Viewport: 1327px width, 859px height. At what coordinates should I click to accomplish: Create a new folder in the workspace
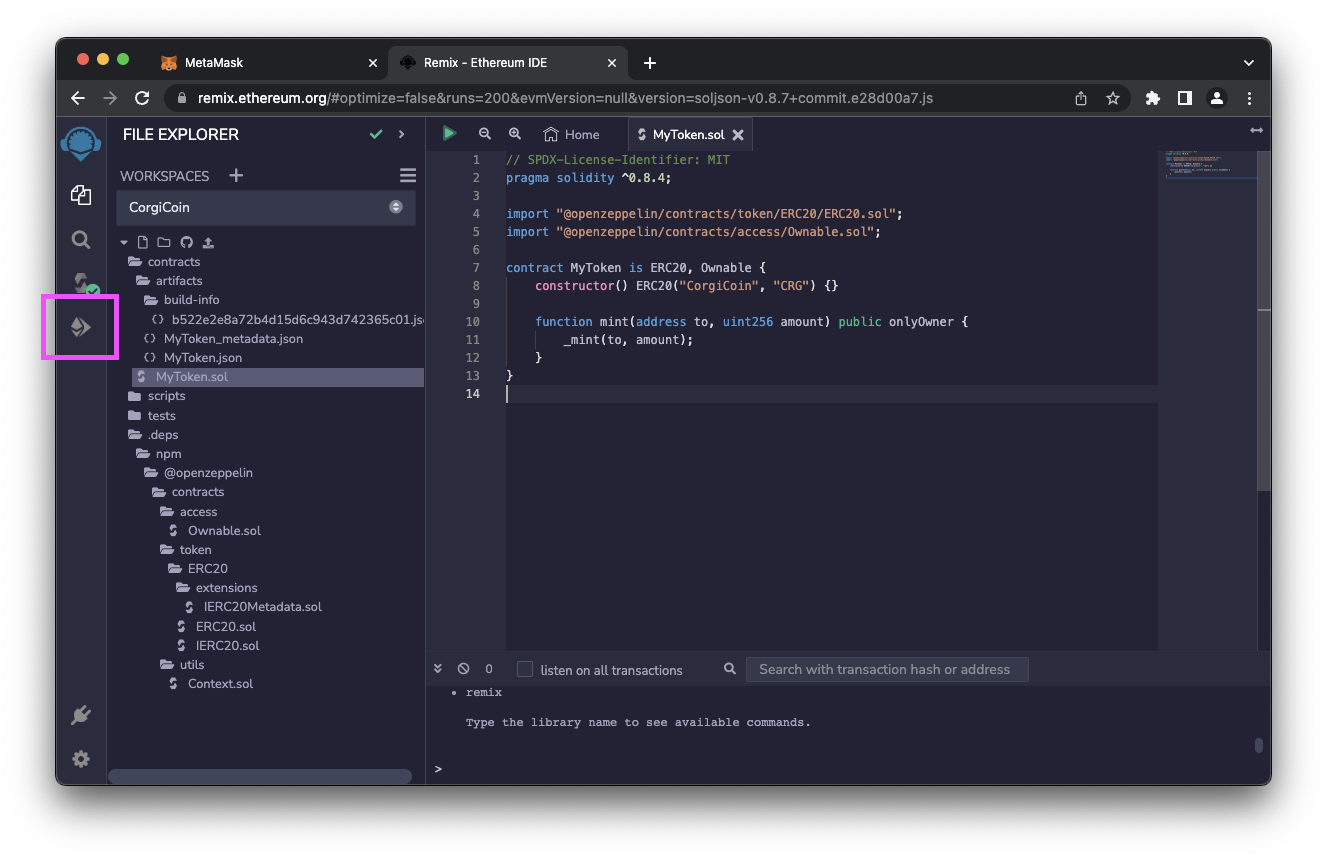tap(164, 242)
